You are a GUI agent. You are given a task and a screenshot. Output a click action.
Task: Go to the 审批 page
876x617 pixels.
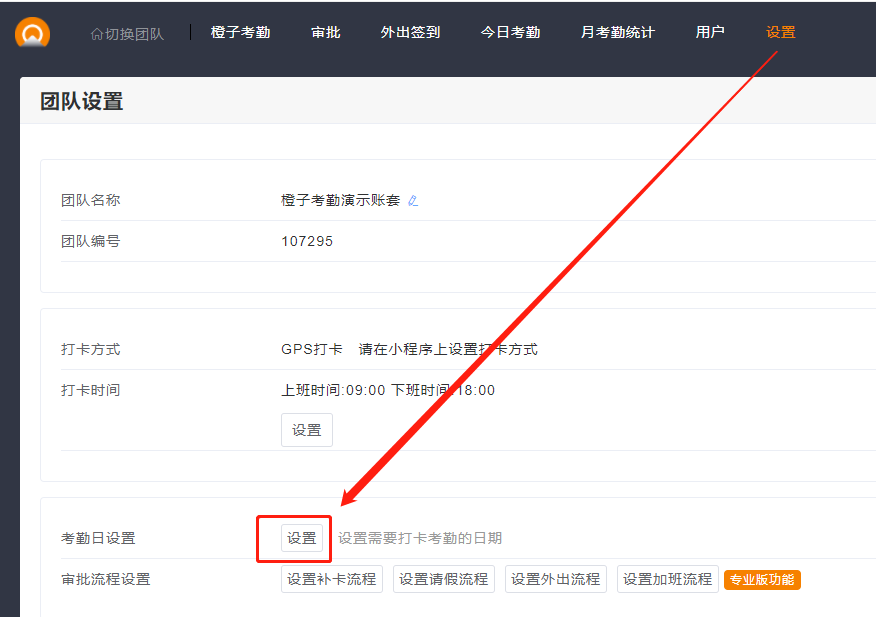pyautogui.click(x=326, y=32)
